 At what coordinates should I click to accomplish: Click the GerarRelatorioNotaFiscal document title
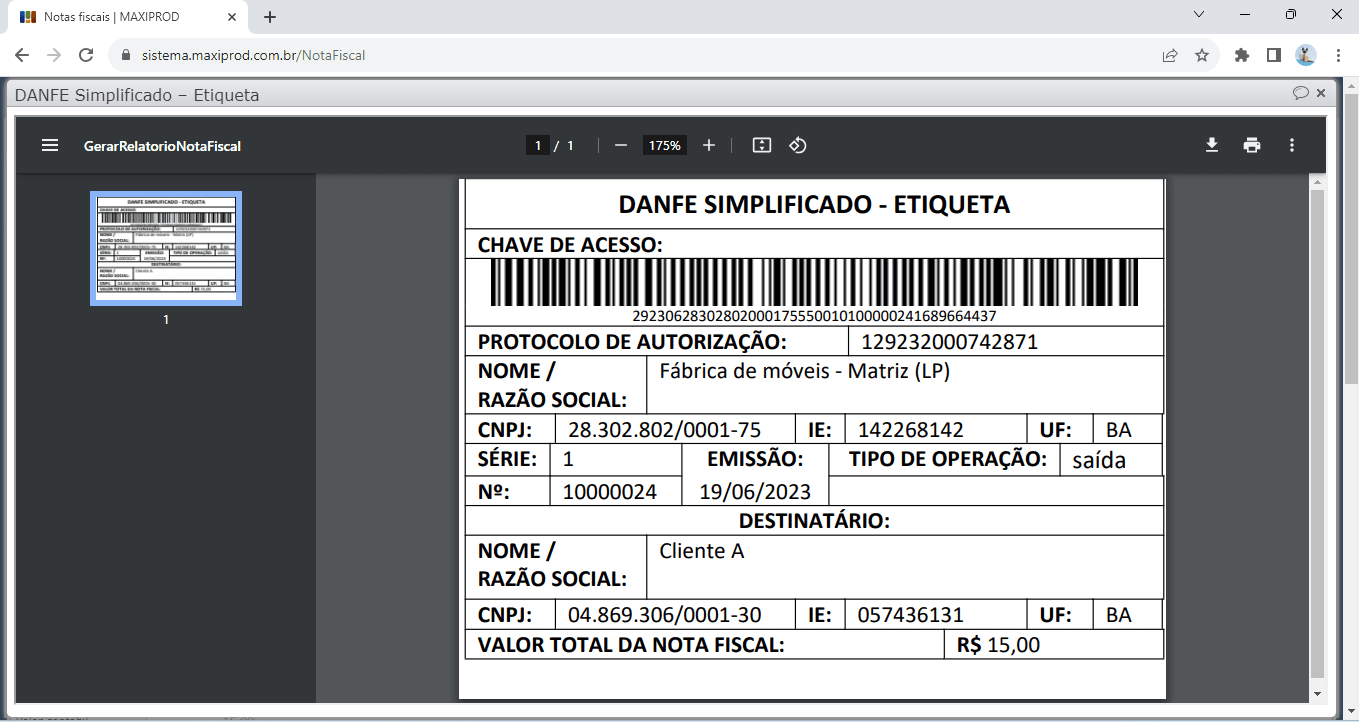tap(162, 146)
